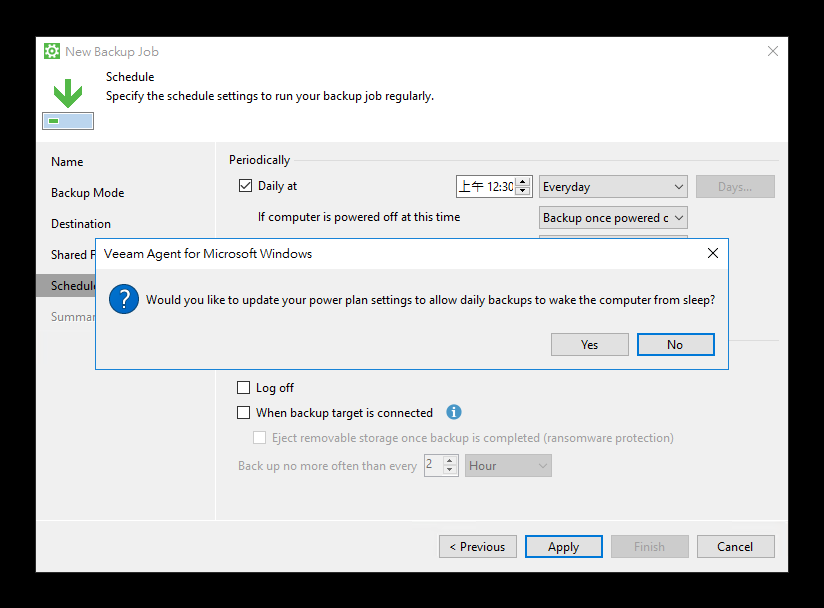Click 'If computer is powered off at this time' text

(359, 217)
